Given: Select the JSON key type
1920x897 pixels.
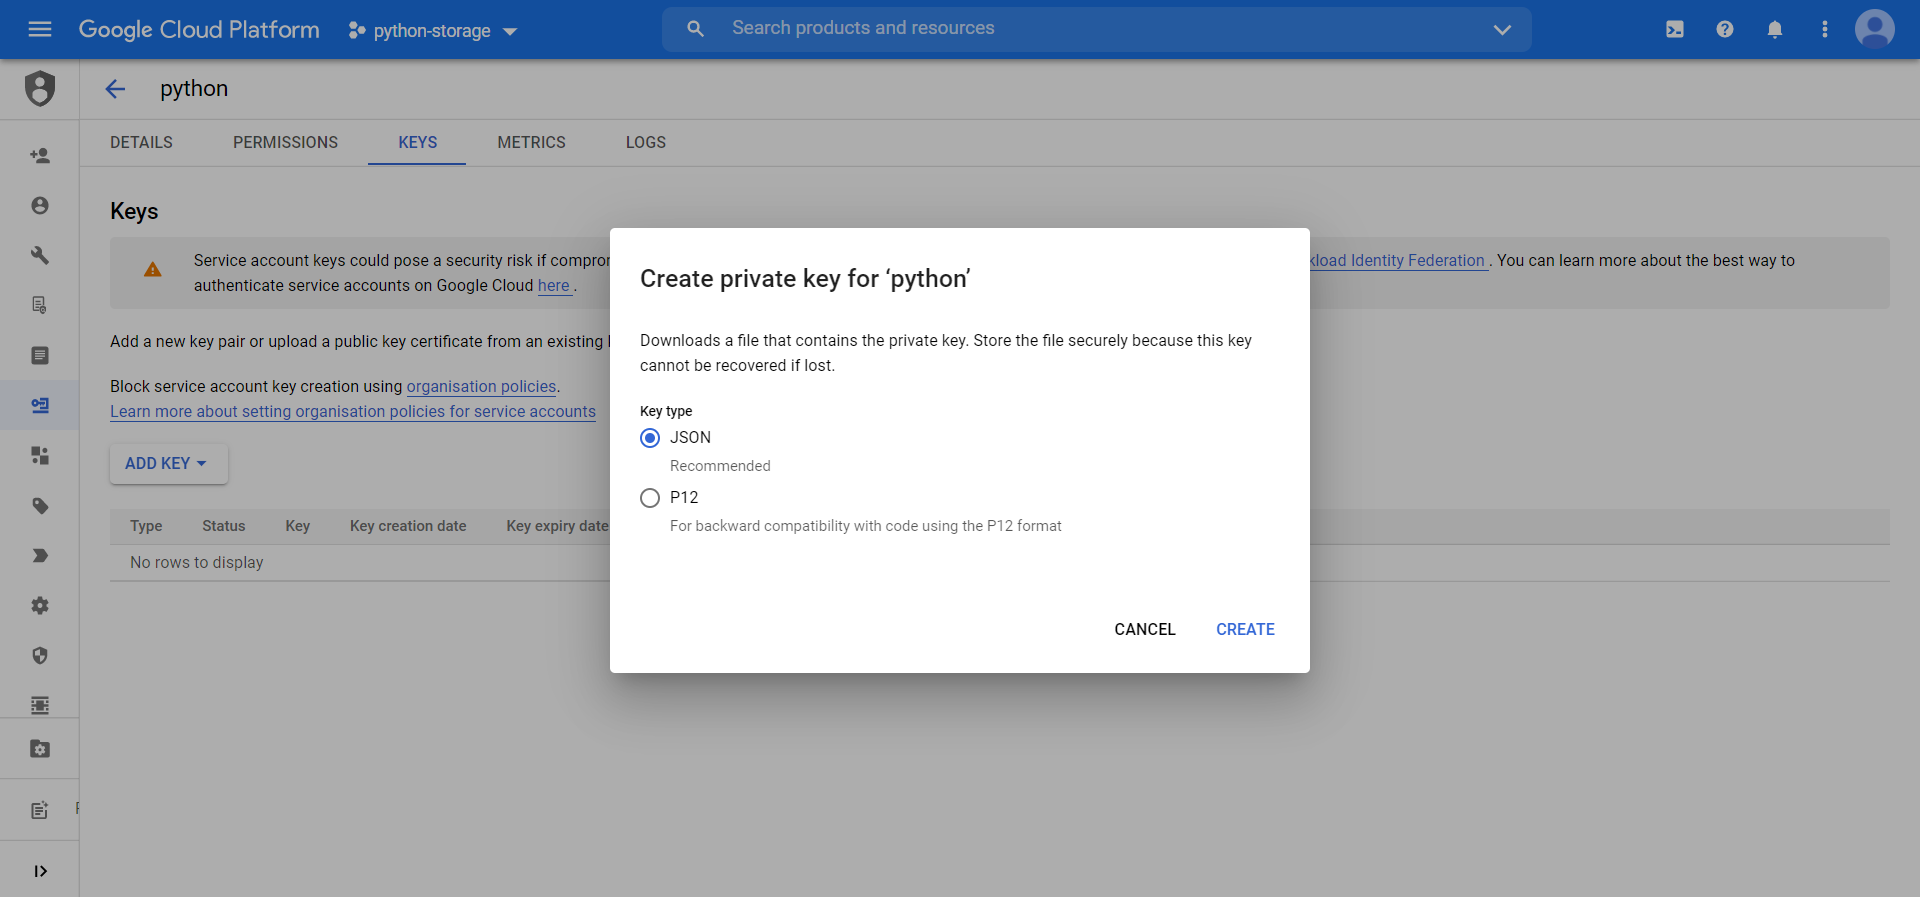Looking at the screenshot, I should (x=650, y=438).
